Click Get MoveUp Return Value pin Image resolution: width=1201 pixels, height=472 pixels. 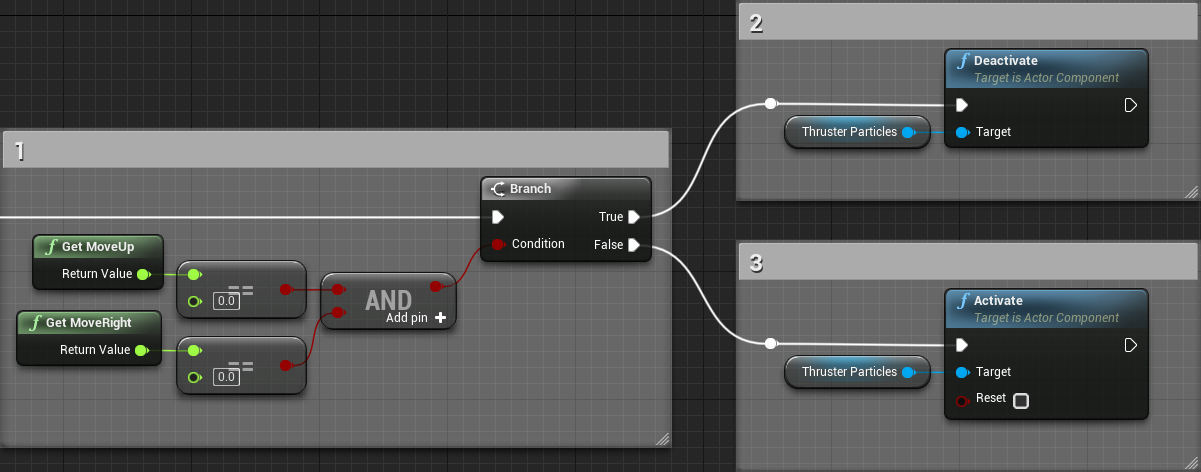click(142, 274)
